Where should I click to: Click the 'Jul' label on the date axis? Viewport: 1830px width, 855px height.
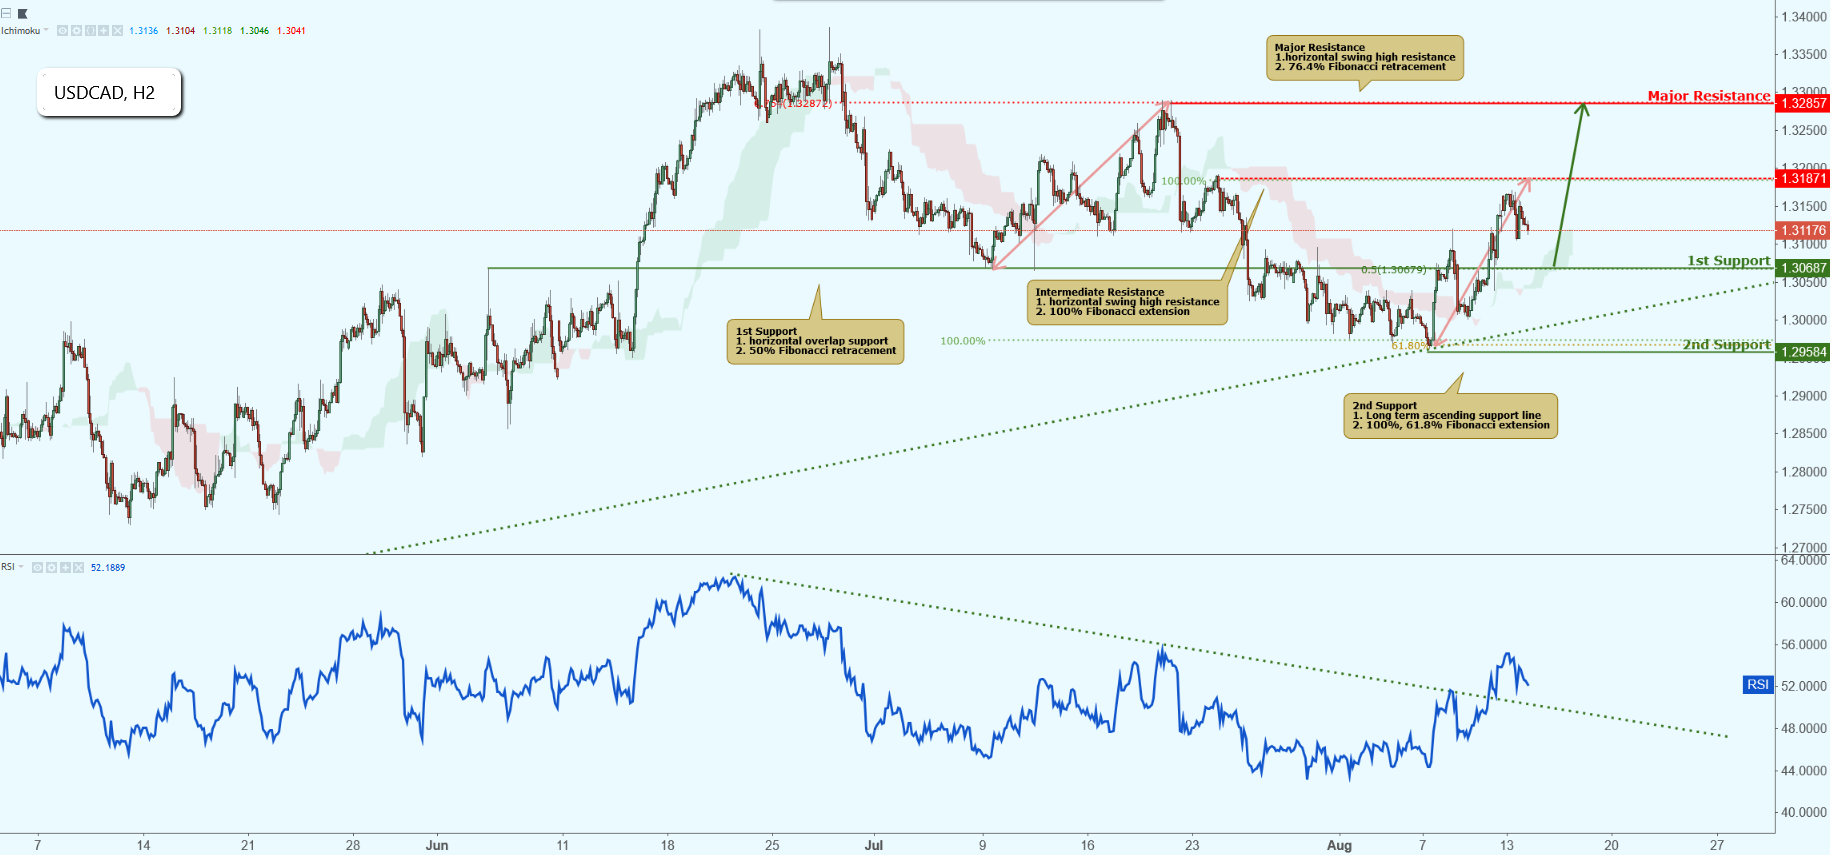874,845
